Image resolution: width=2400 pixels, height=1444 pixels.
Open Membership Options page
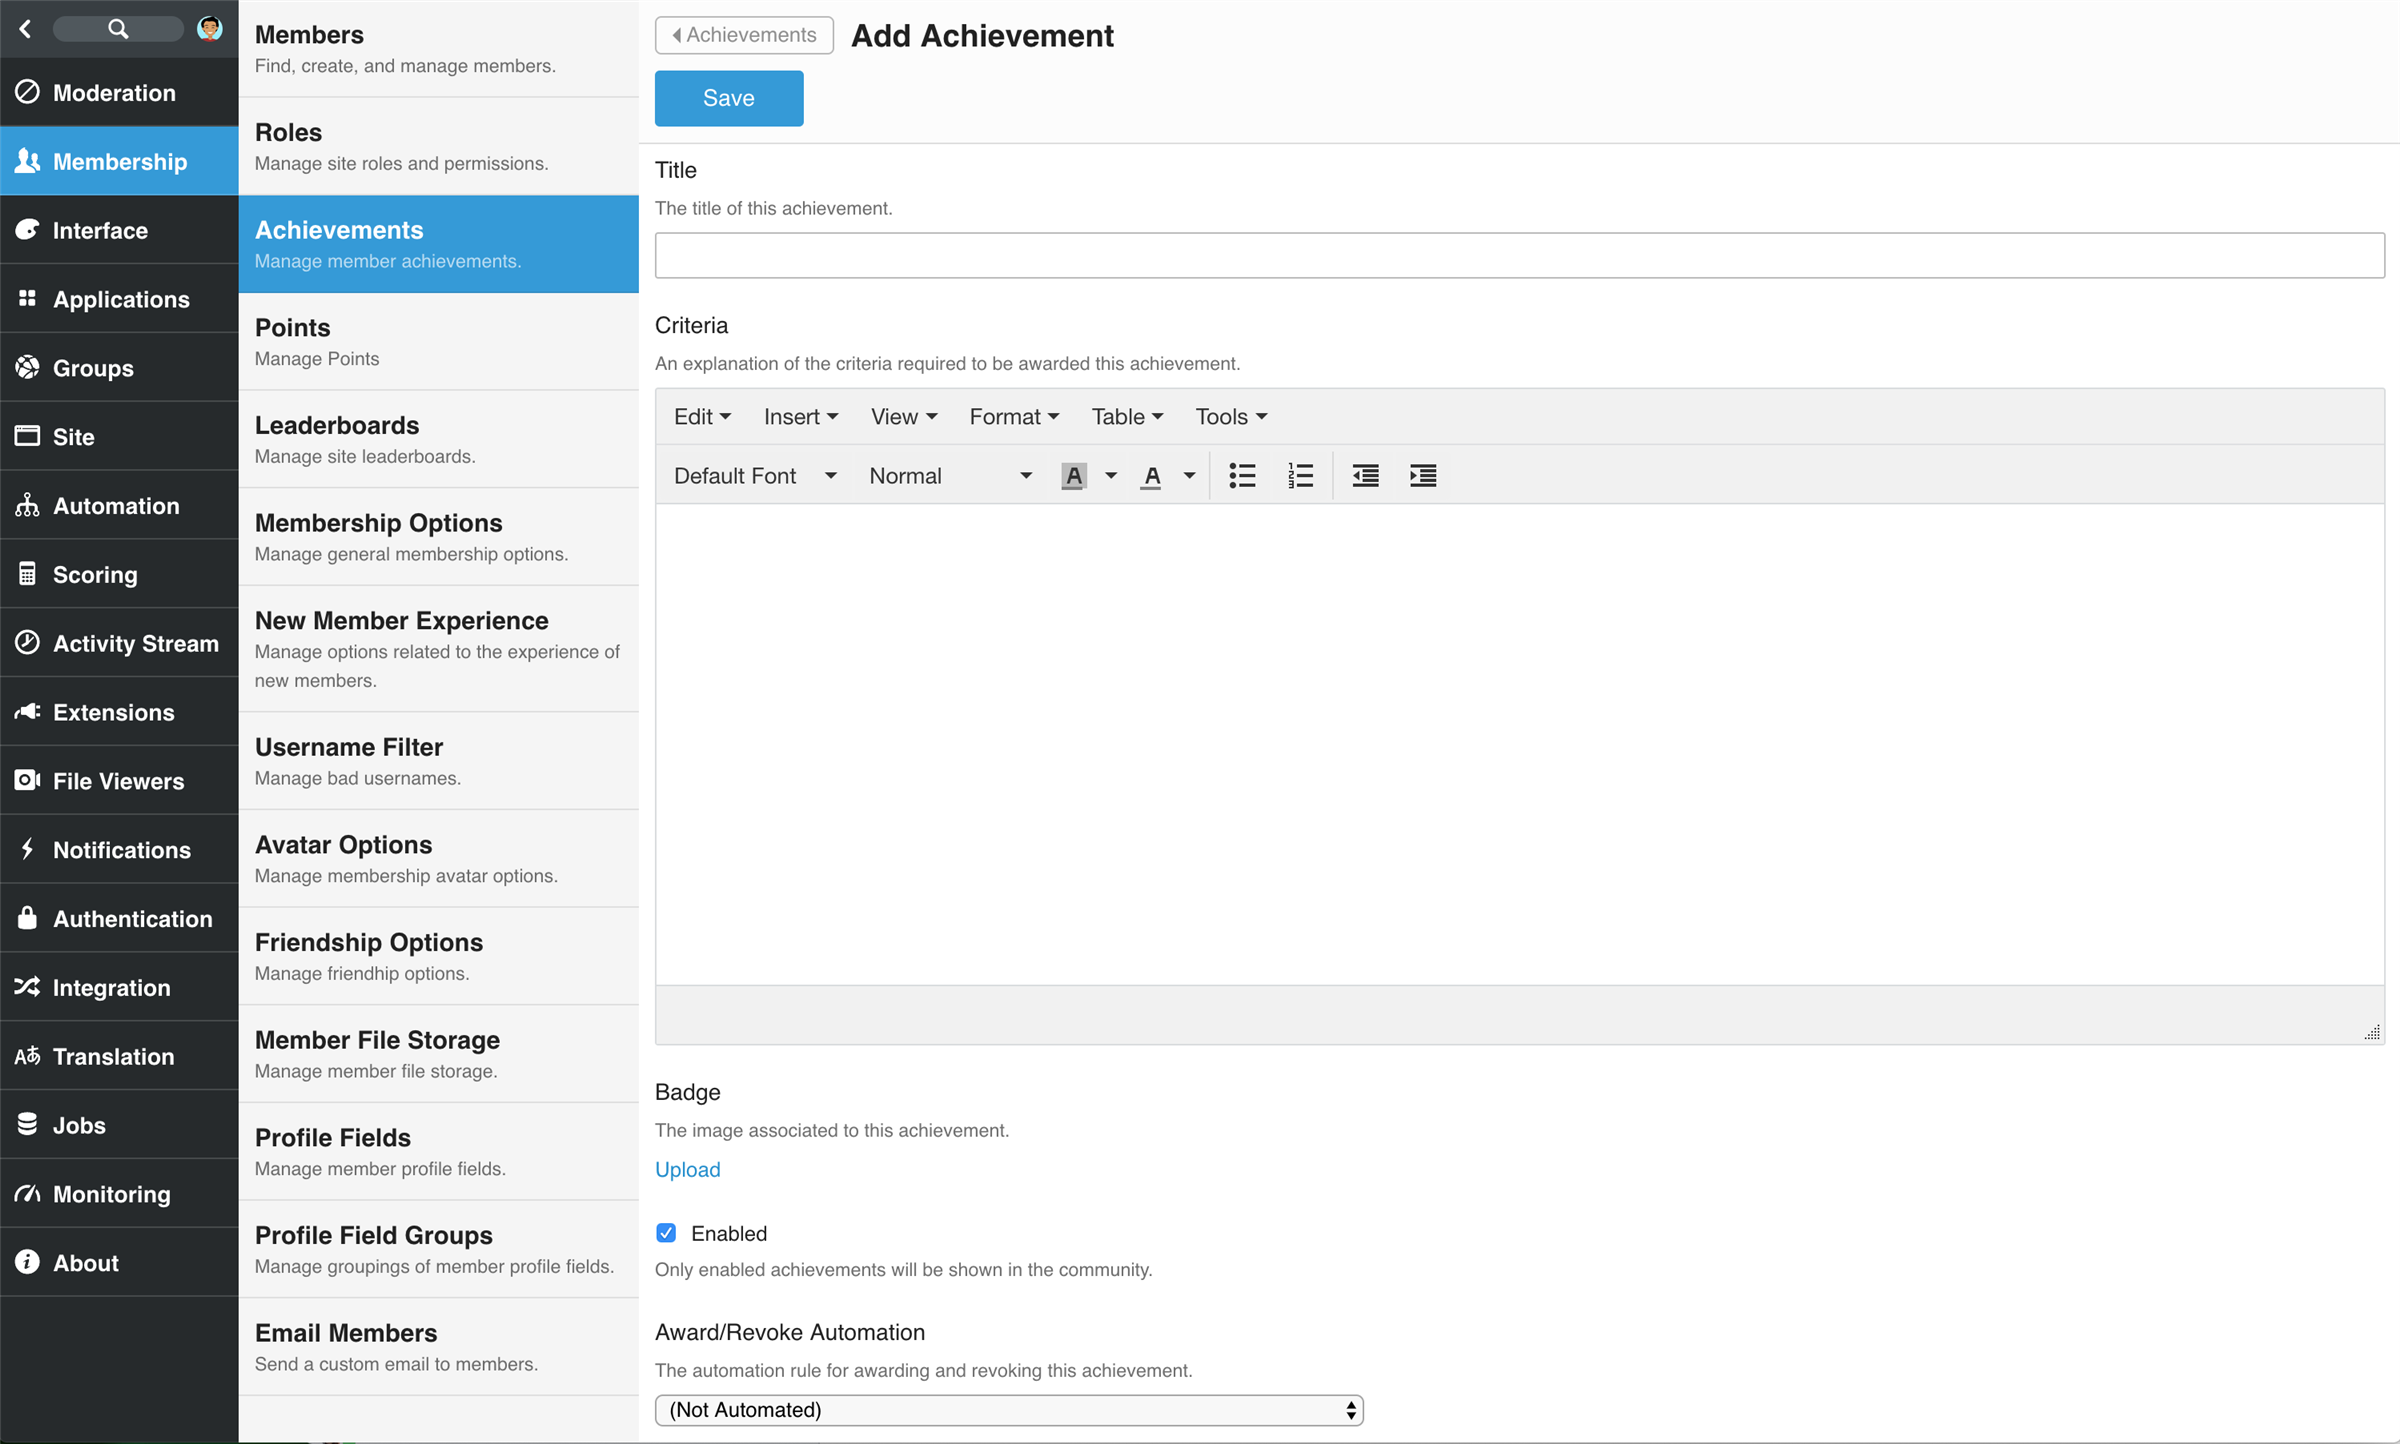pos(439,537)
